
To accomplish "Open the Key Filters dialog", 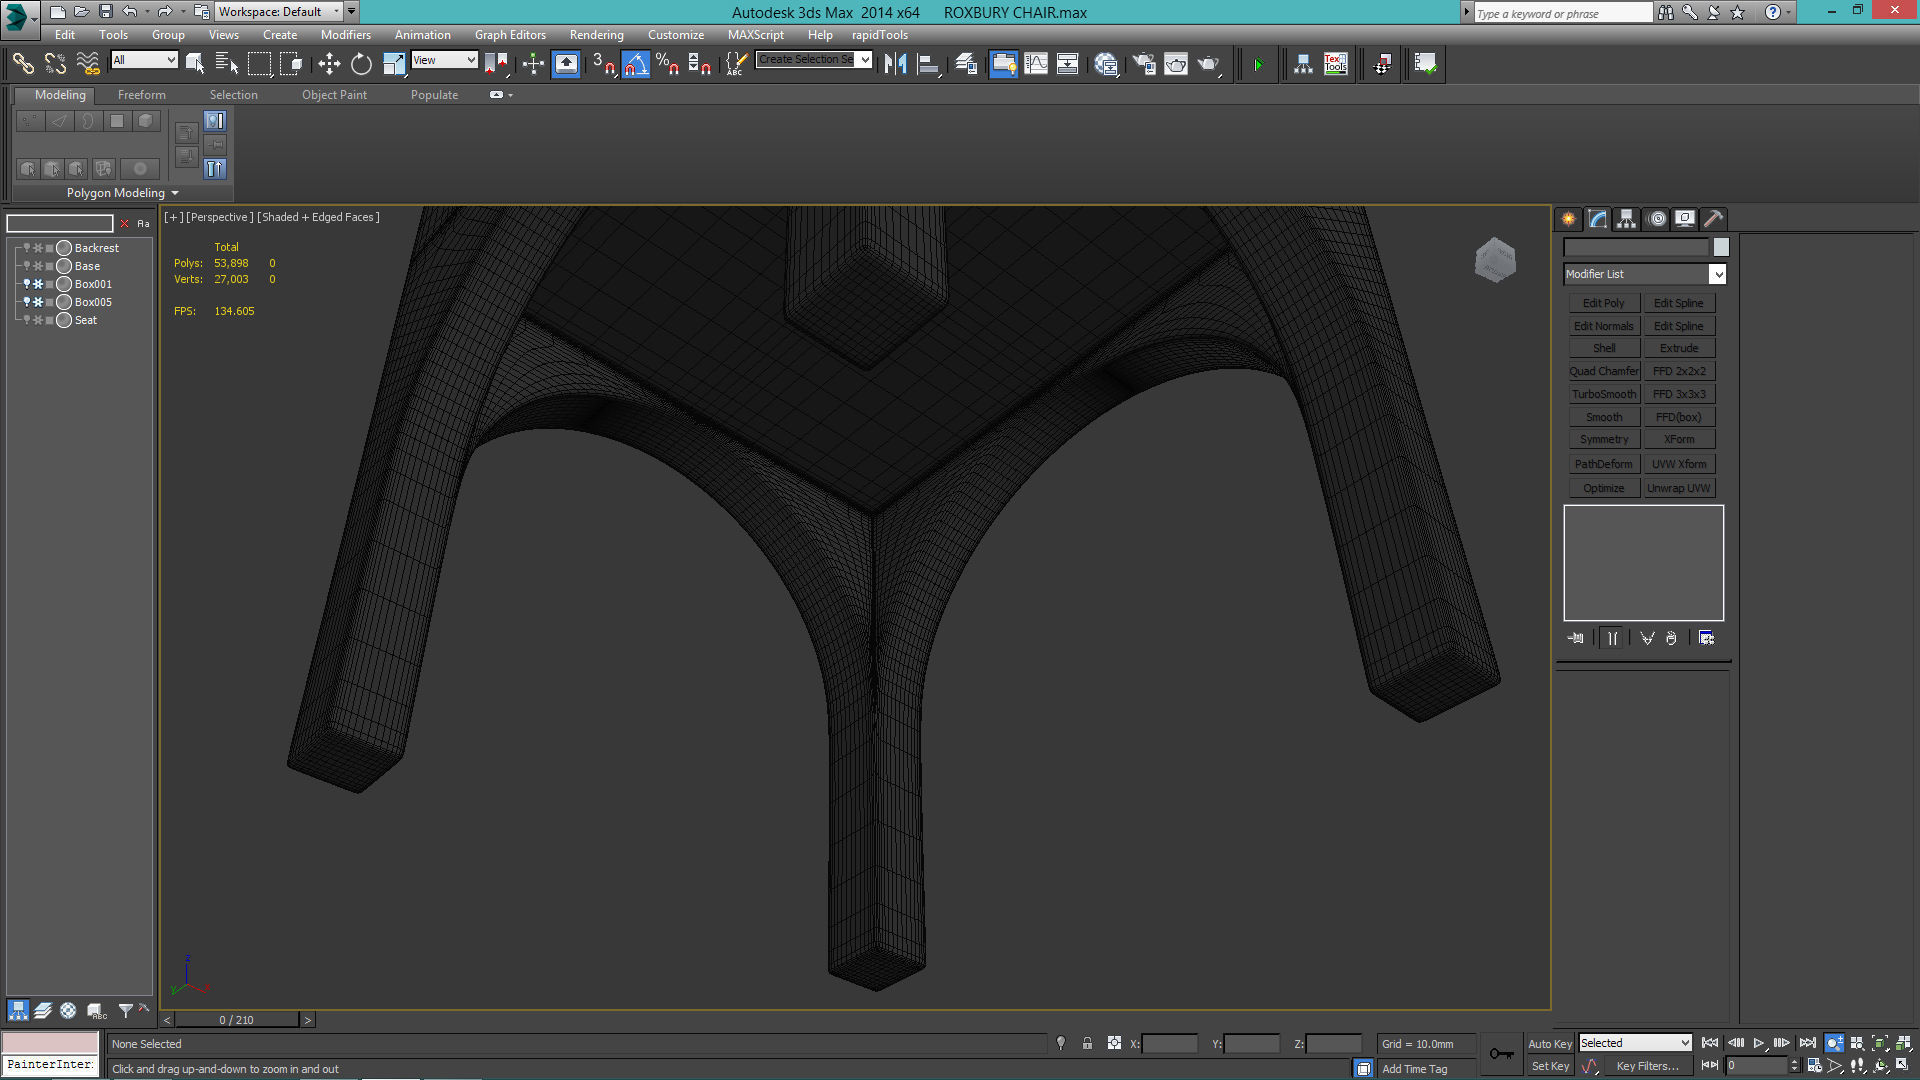I will pos(1648,1066).
